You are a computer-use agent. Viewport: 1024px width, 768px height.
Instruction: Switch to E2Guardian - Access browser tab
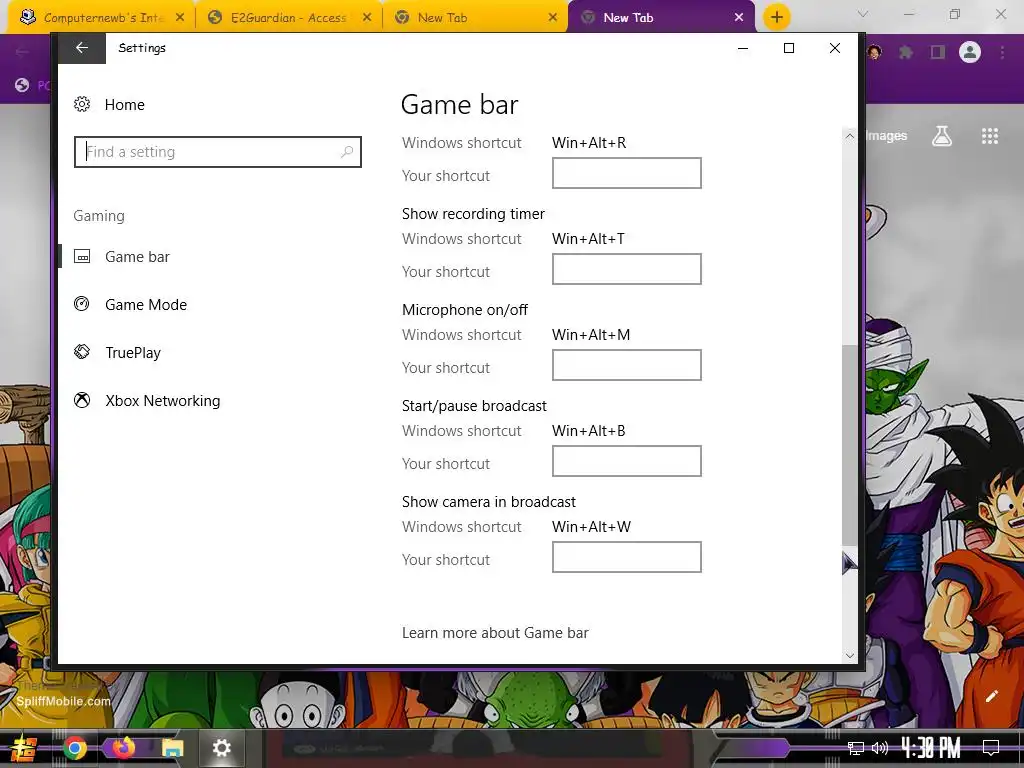pyautogui.click(x=287, y=18)
